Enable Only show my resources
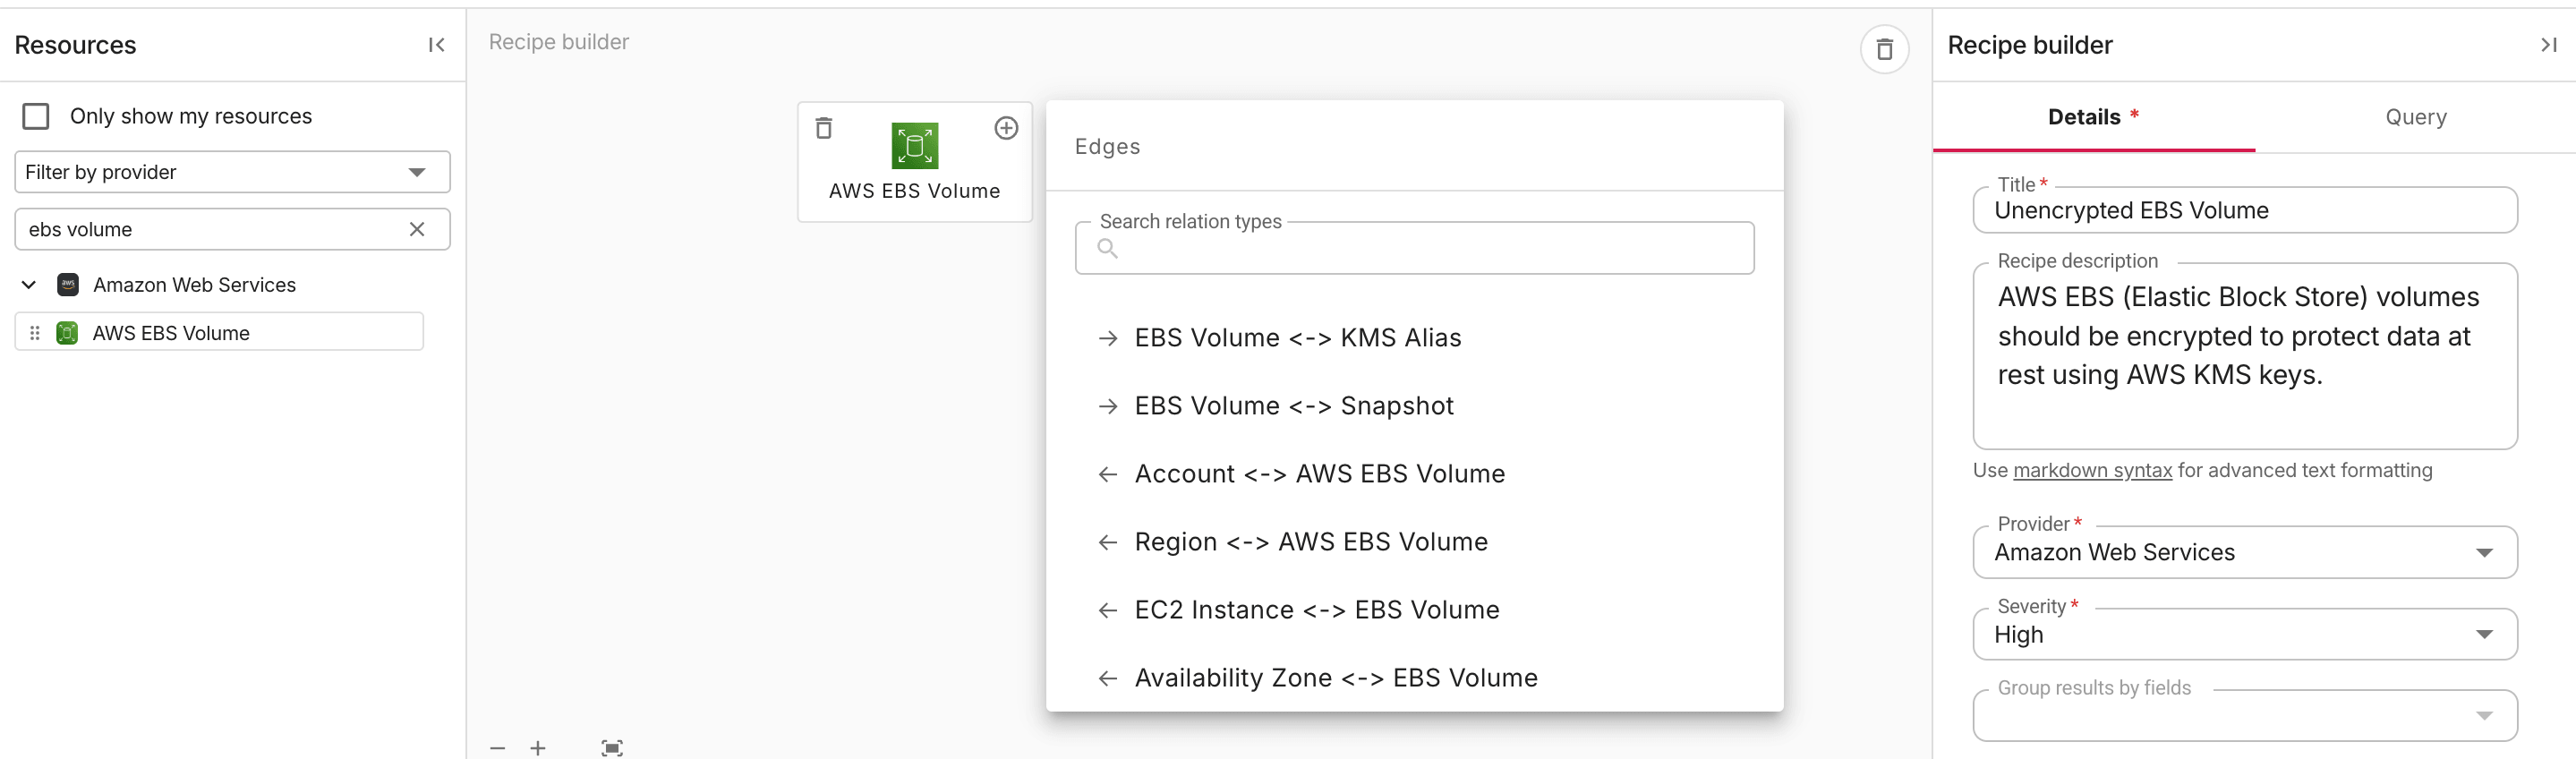 (36, 116)
